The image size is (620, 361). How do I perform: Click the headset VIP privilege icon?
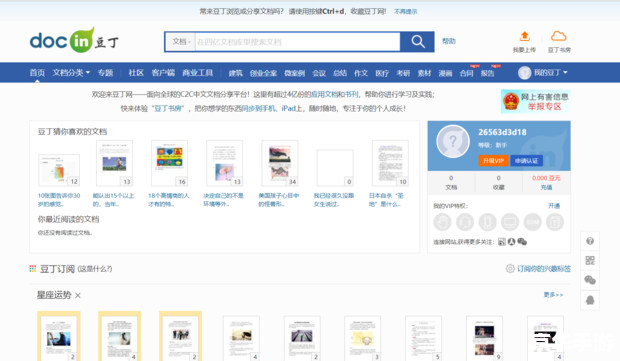(465, 222)
